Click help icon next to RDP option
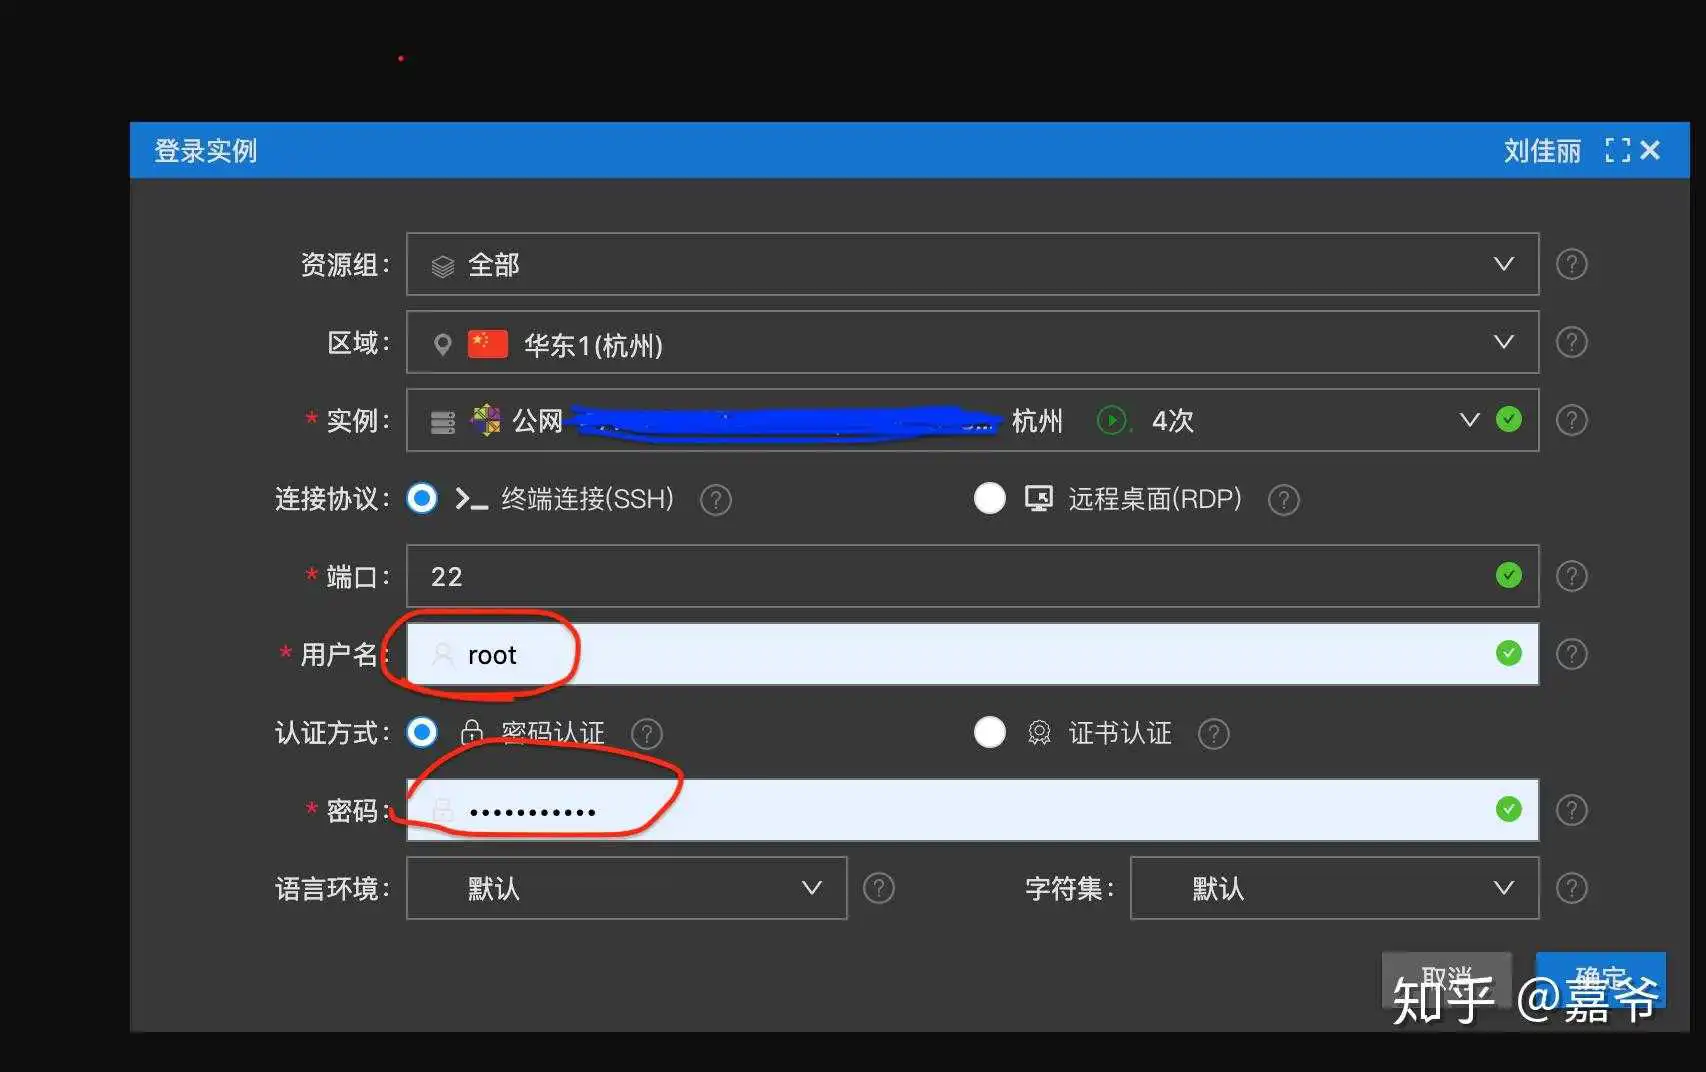 click(x=1283, y=499)
